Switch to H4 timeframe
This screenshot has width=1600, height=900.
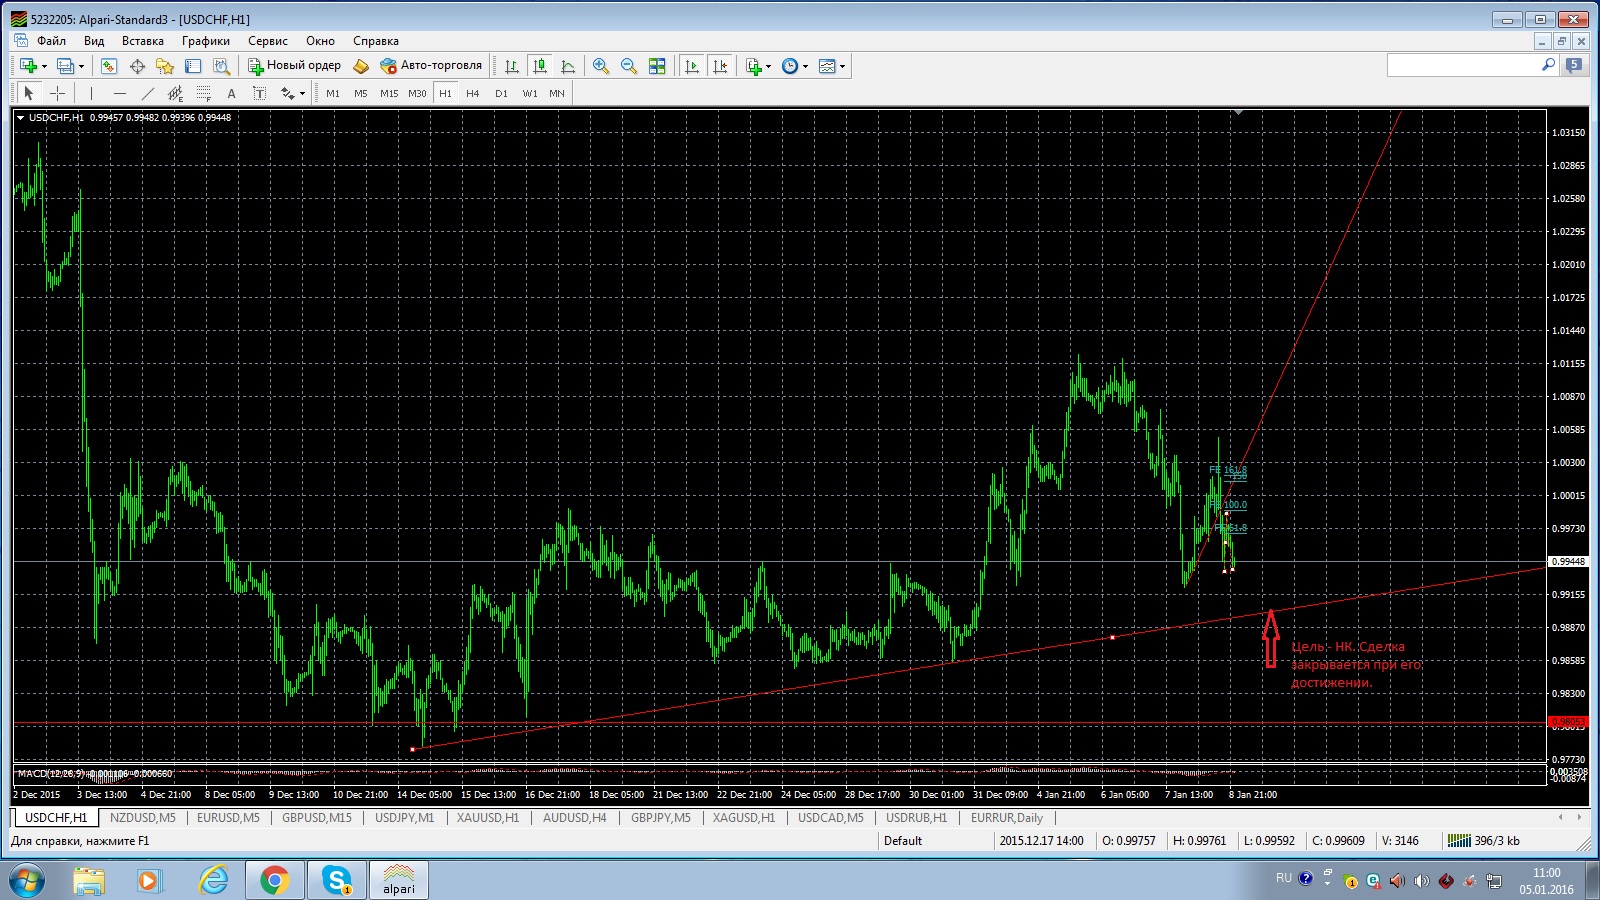tap(473, 93)
